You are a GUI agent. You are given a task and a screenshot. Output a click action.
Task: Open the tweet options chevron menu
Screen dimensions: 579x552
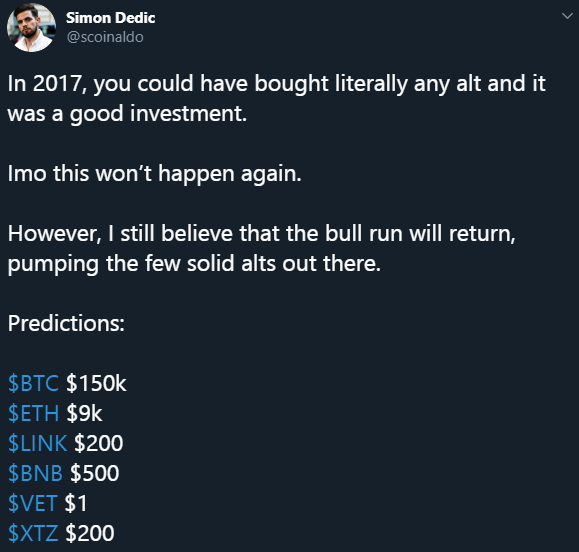[567, 16]
